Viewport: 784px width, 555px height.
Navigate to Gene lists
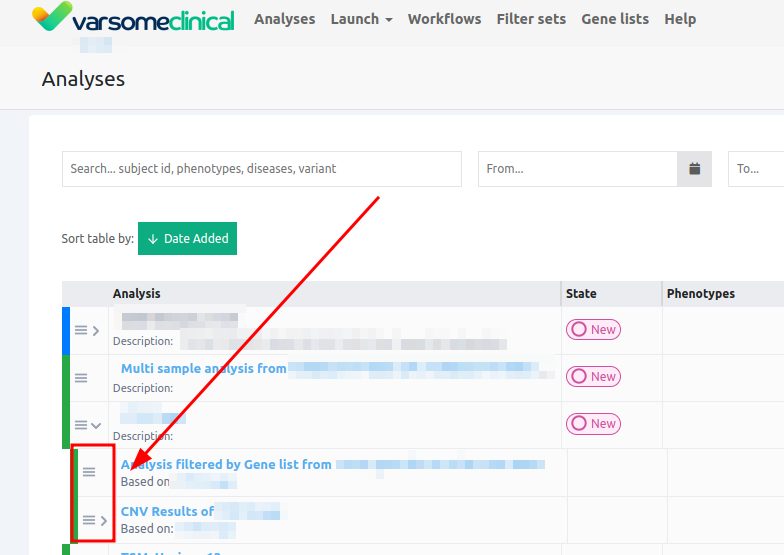614,19
